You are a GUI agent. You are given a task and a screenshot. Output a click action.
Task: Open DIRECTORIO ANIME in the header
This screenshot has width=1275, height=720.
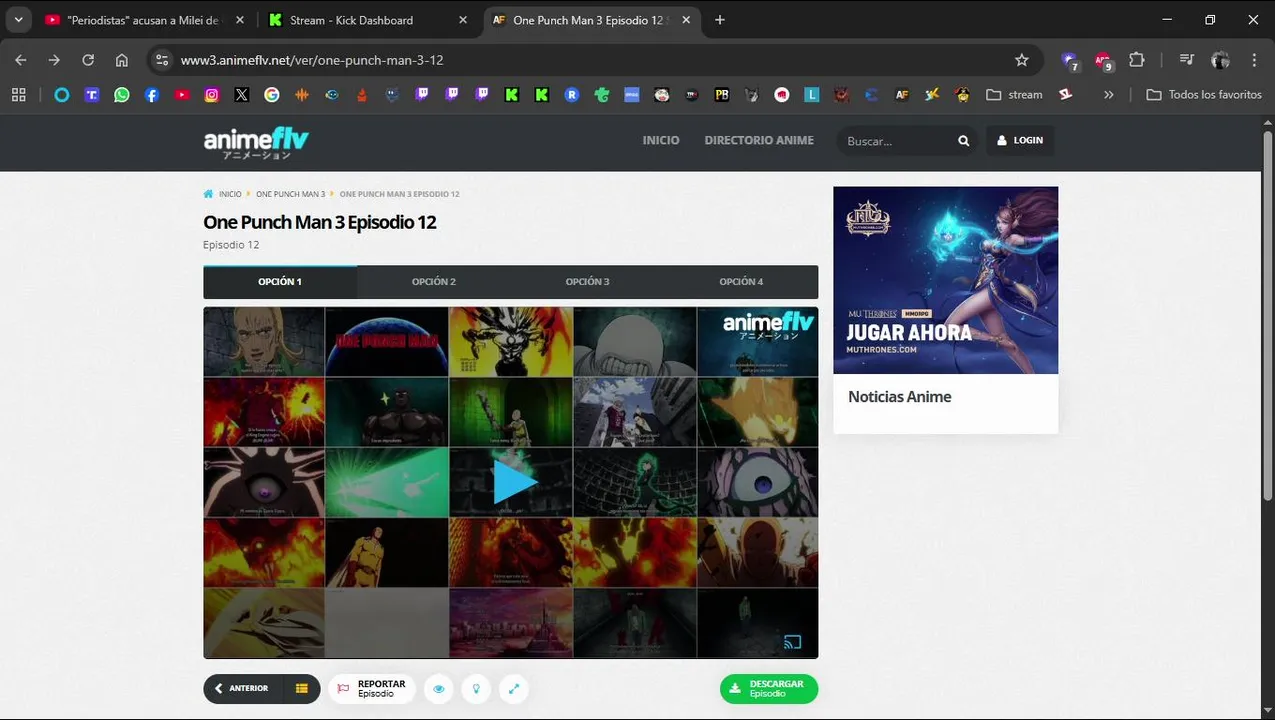[759, 141]
